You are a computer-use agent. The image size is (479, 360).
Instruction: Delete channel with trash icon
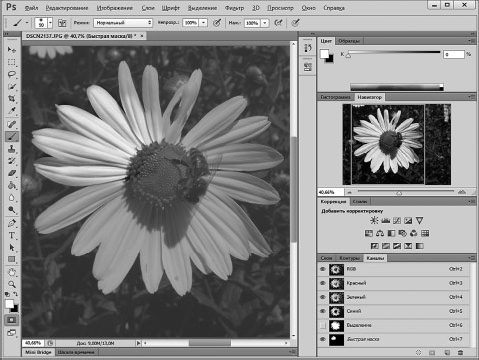461,352
